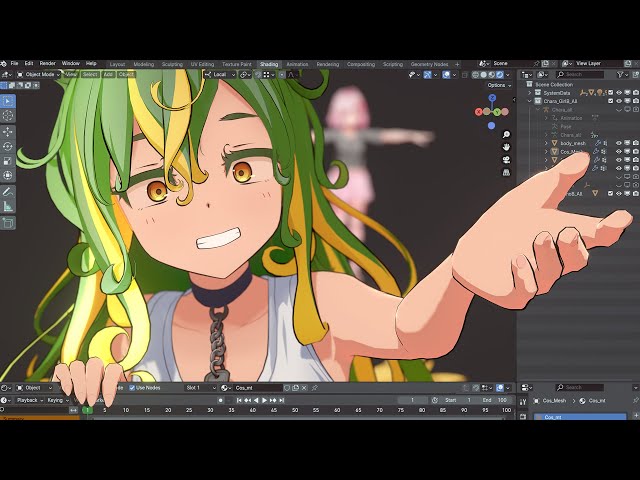Add a new workspace with plus button
The width and height of the screenshot is (640, 480).
click(x=457, y=64)
